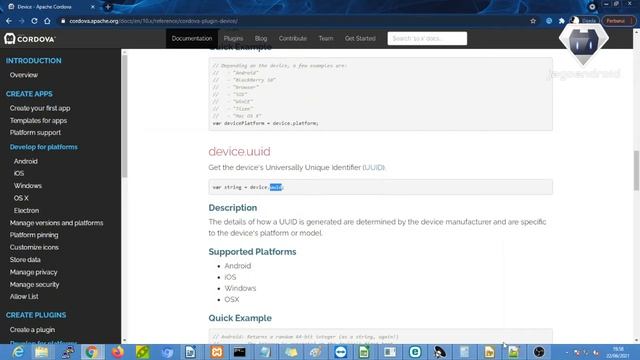This screenshot has height=360, width=640.
Task: Focus the browser address bar
Action: (x=294, y=21)
